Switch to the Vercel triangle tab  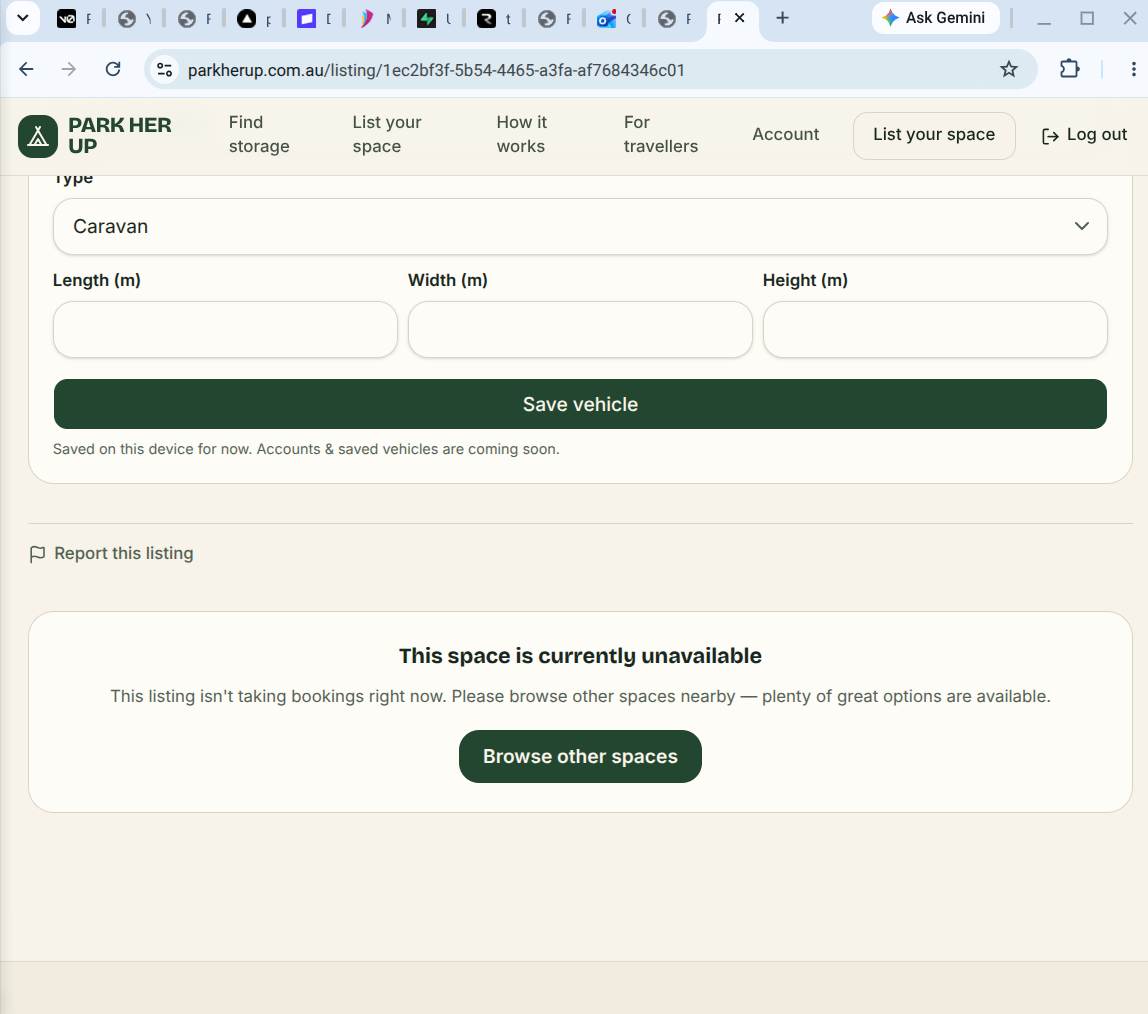click(247, 19)
